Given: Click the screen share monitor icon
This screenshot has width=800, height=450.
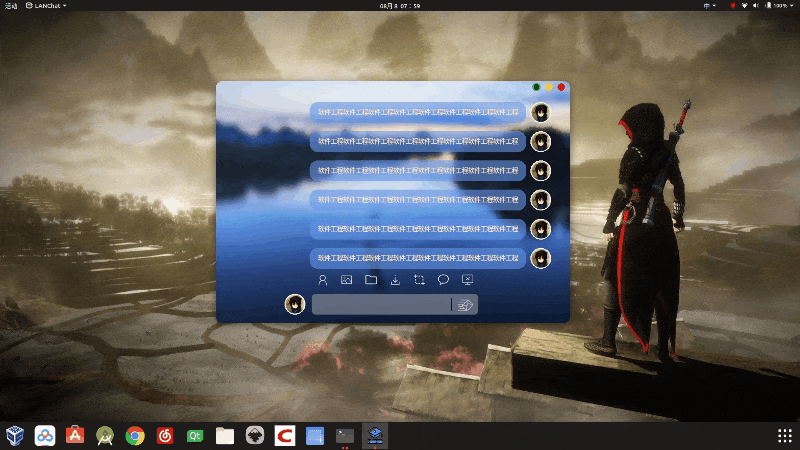Looking at the screenshot, I should pos(467,280).
